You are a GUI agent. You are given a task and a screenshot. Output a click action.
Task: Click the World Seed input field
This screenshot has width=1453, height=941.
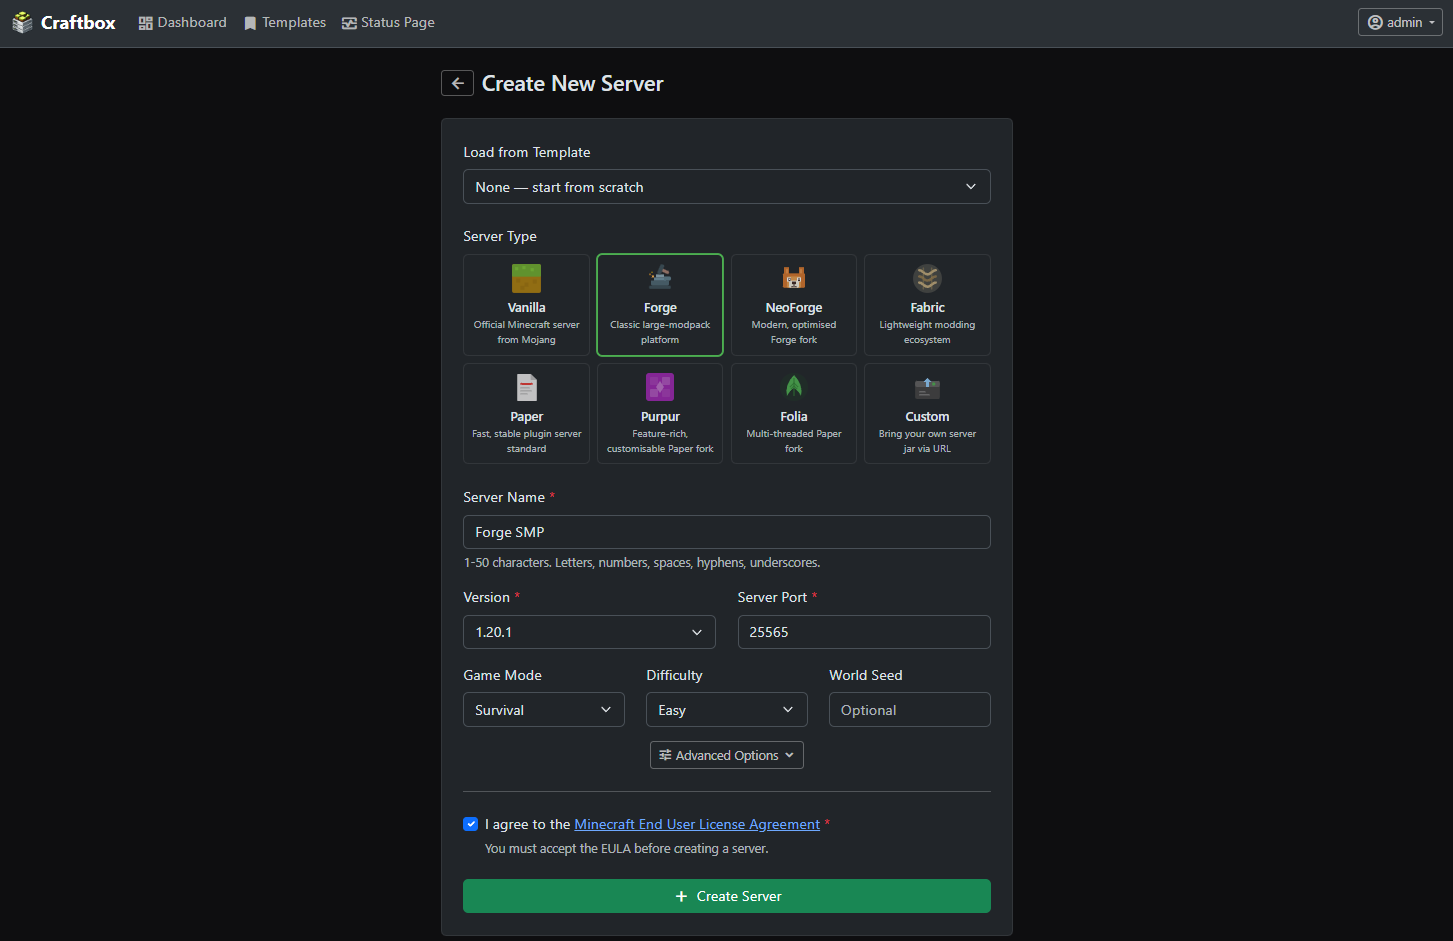point(910,710)
